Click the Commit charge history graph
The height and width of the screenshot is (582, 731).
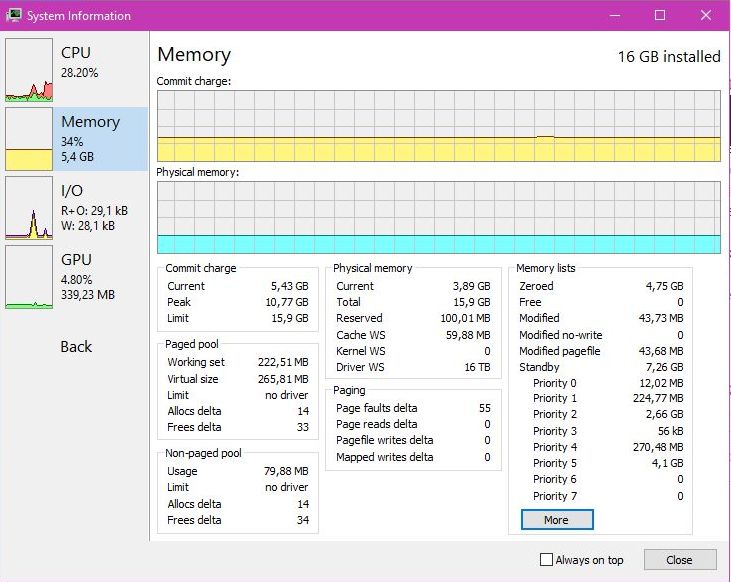pyautogui.click(x=438, y=125)
